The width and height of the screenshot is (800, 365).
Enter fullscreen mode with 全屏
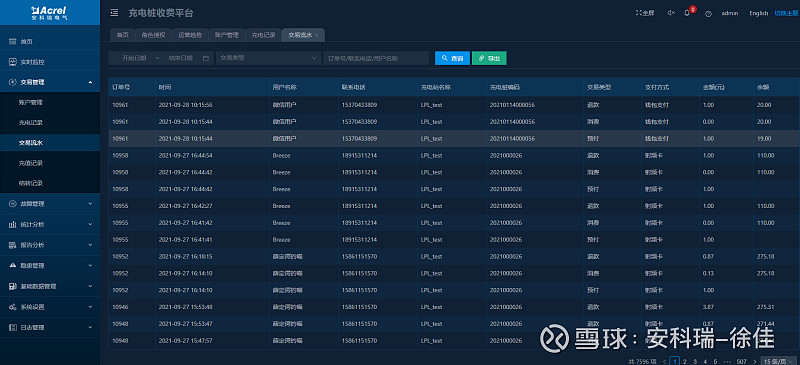click(x=645, y=13)
